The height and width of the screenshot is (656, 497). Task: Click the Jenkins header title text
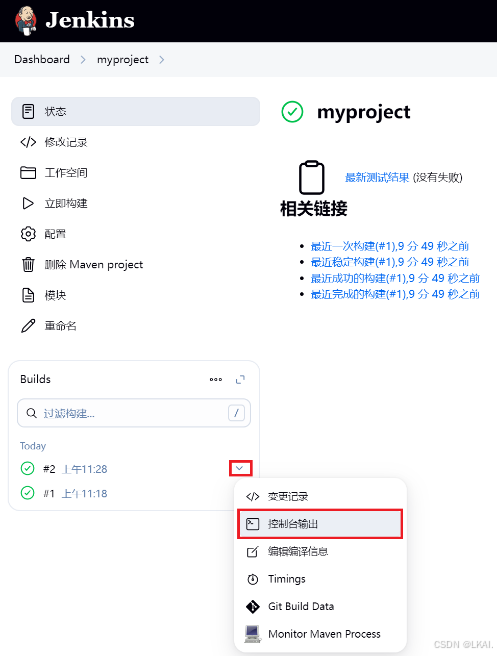click(x=90, y=20)
